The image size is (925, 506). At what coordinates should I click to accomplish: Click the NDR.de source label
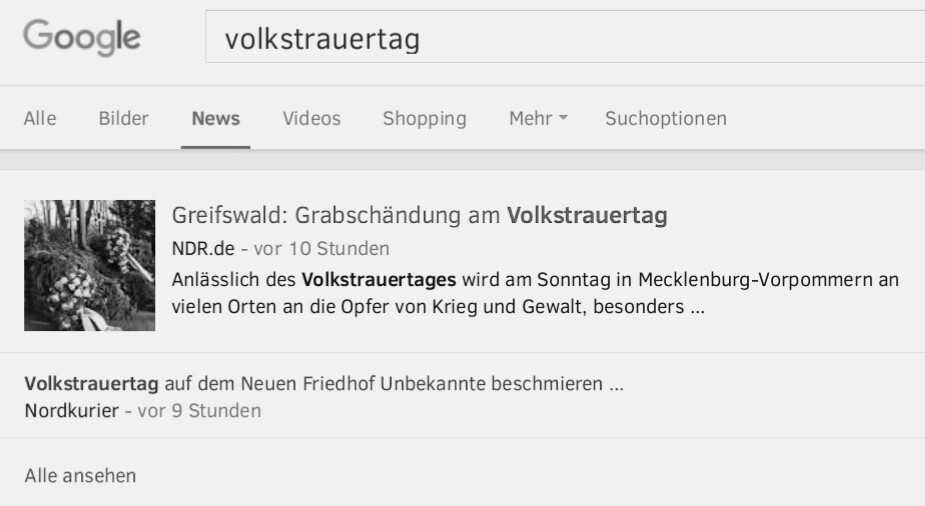pos(203,248)
